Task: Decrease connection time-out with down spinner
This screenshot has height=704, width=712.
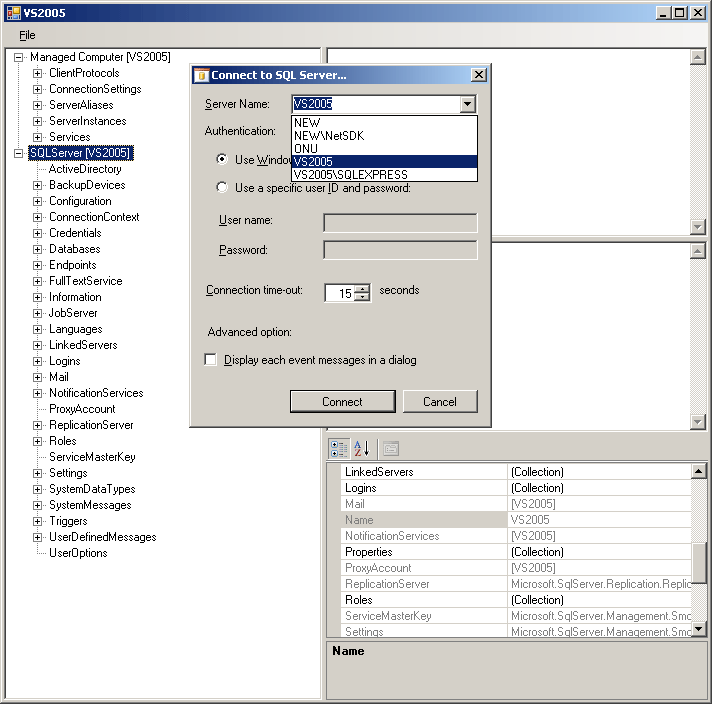Action: point(362,297)
